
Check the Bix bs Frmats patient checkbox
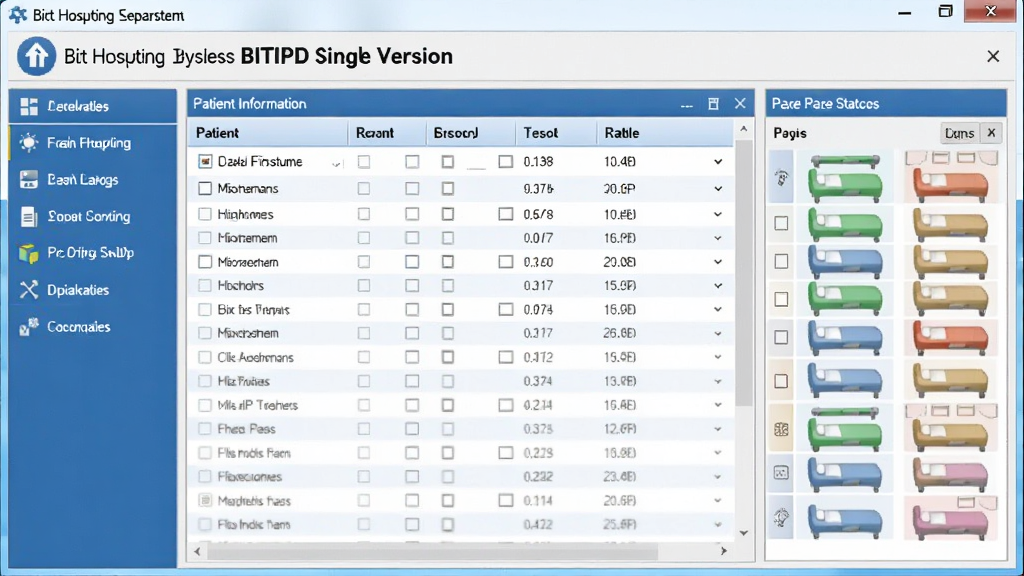point(205,310)
